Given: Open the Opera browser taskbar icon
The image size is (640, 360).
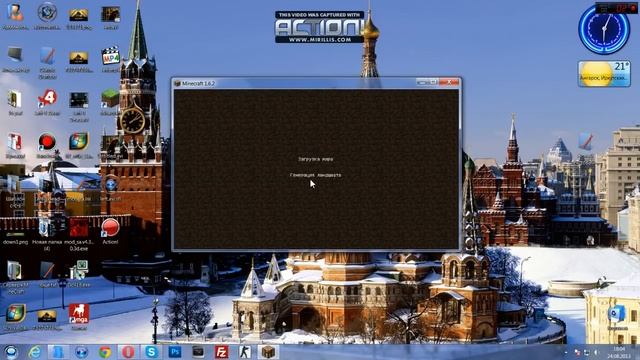Looking at the screenshot, I should click(128, 352).
